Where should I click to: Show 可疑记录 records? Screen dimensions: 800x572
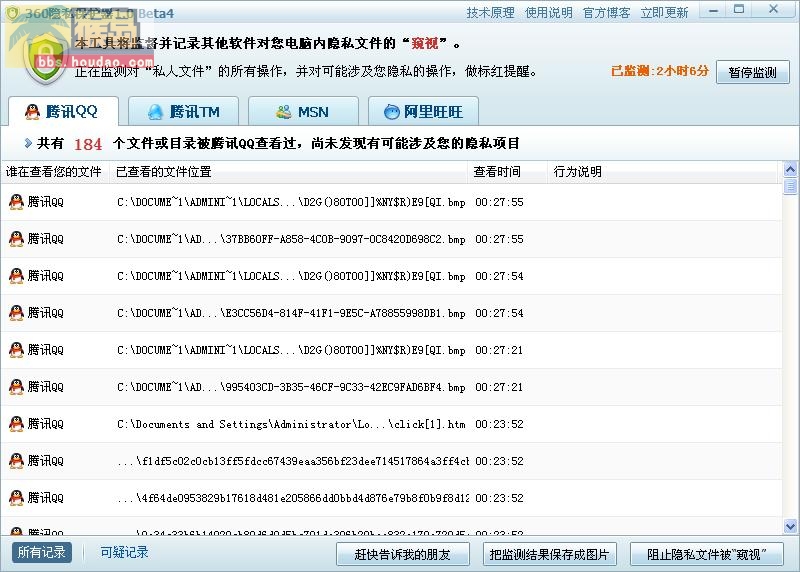pos(124,552)
